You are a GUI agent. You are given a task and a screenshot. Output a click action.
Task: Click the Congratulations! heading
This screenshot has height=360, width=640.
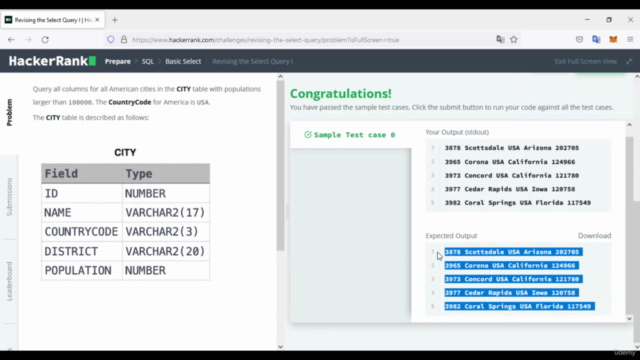click(340, 93)
